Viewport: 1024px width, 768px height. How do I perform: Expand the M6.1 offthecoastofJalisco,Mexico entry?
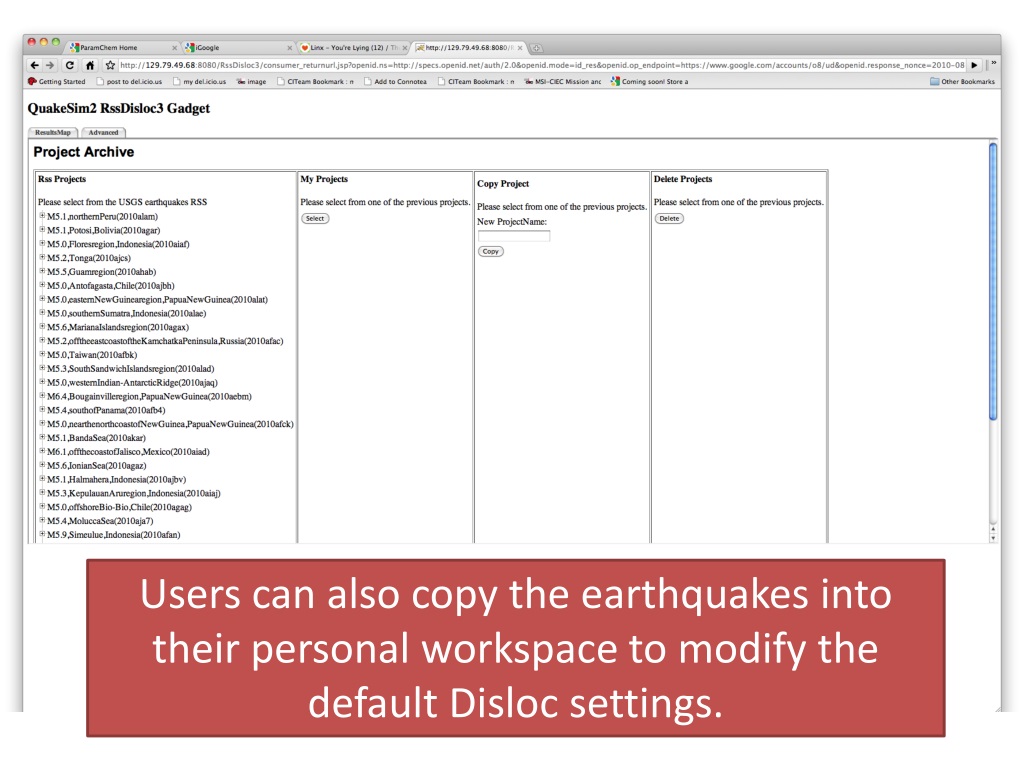point(42,451)
